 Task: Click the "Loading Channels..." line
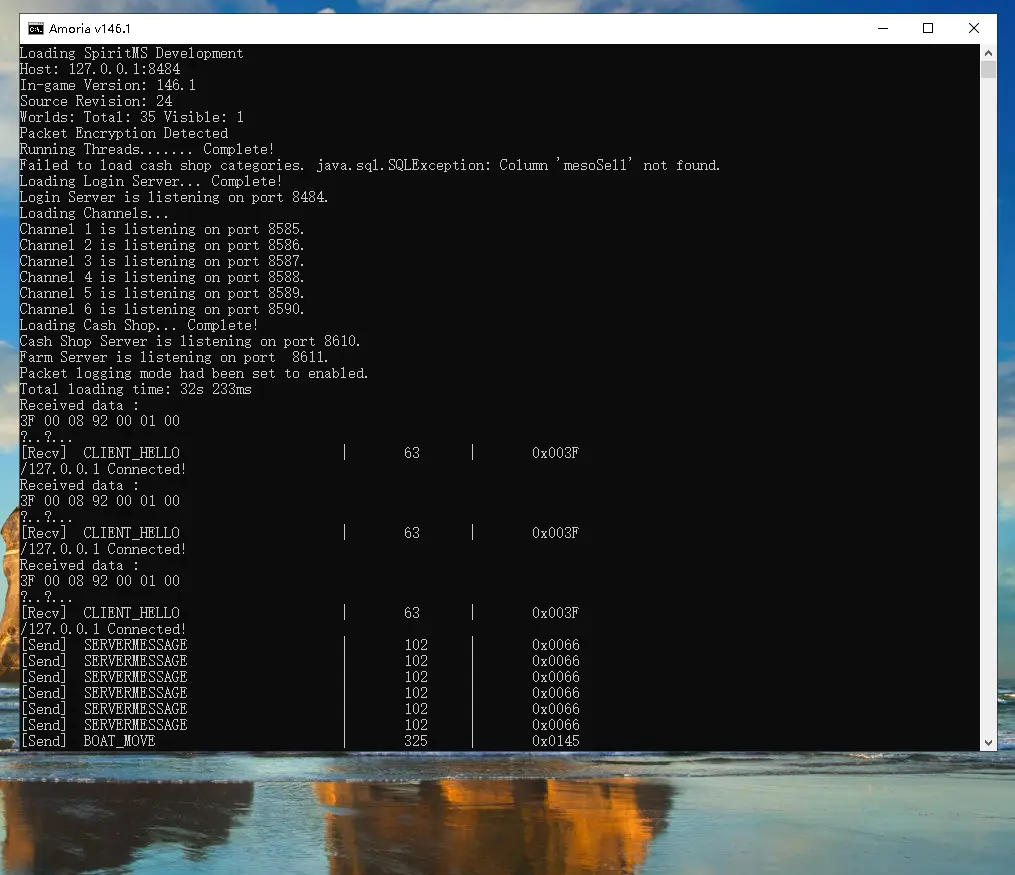[94, 214]
